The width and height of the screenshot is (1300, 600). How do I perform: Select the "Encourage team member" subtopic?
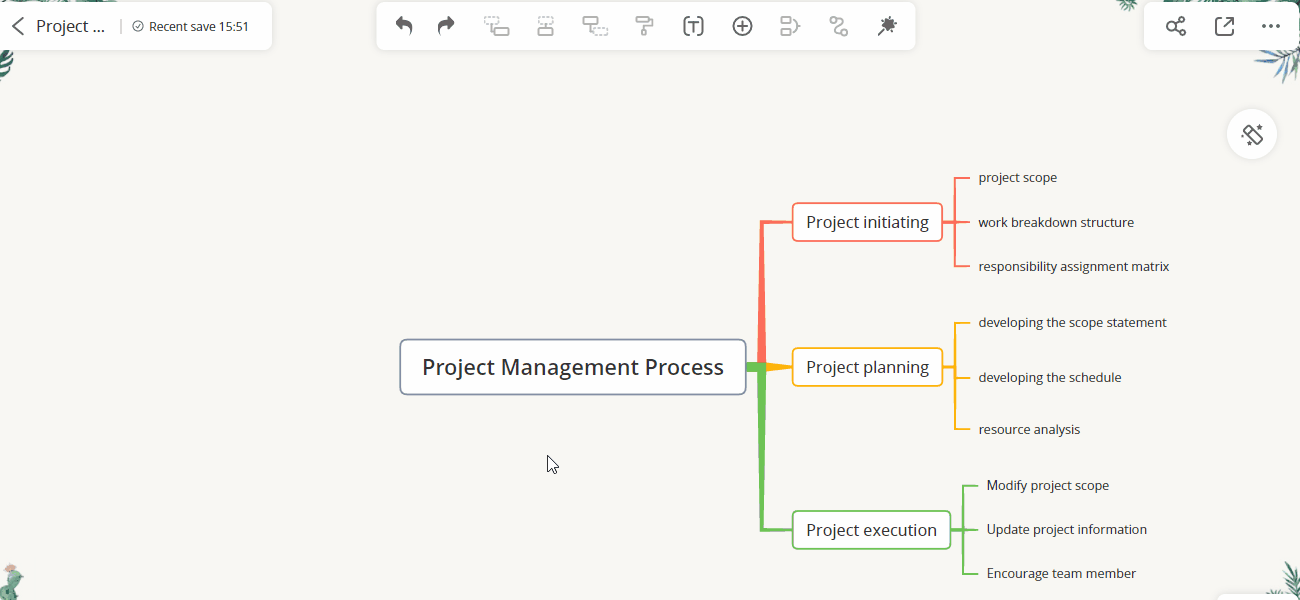(1061, 574)
